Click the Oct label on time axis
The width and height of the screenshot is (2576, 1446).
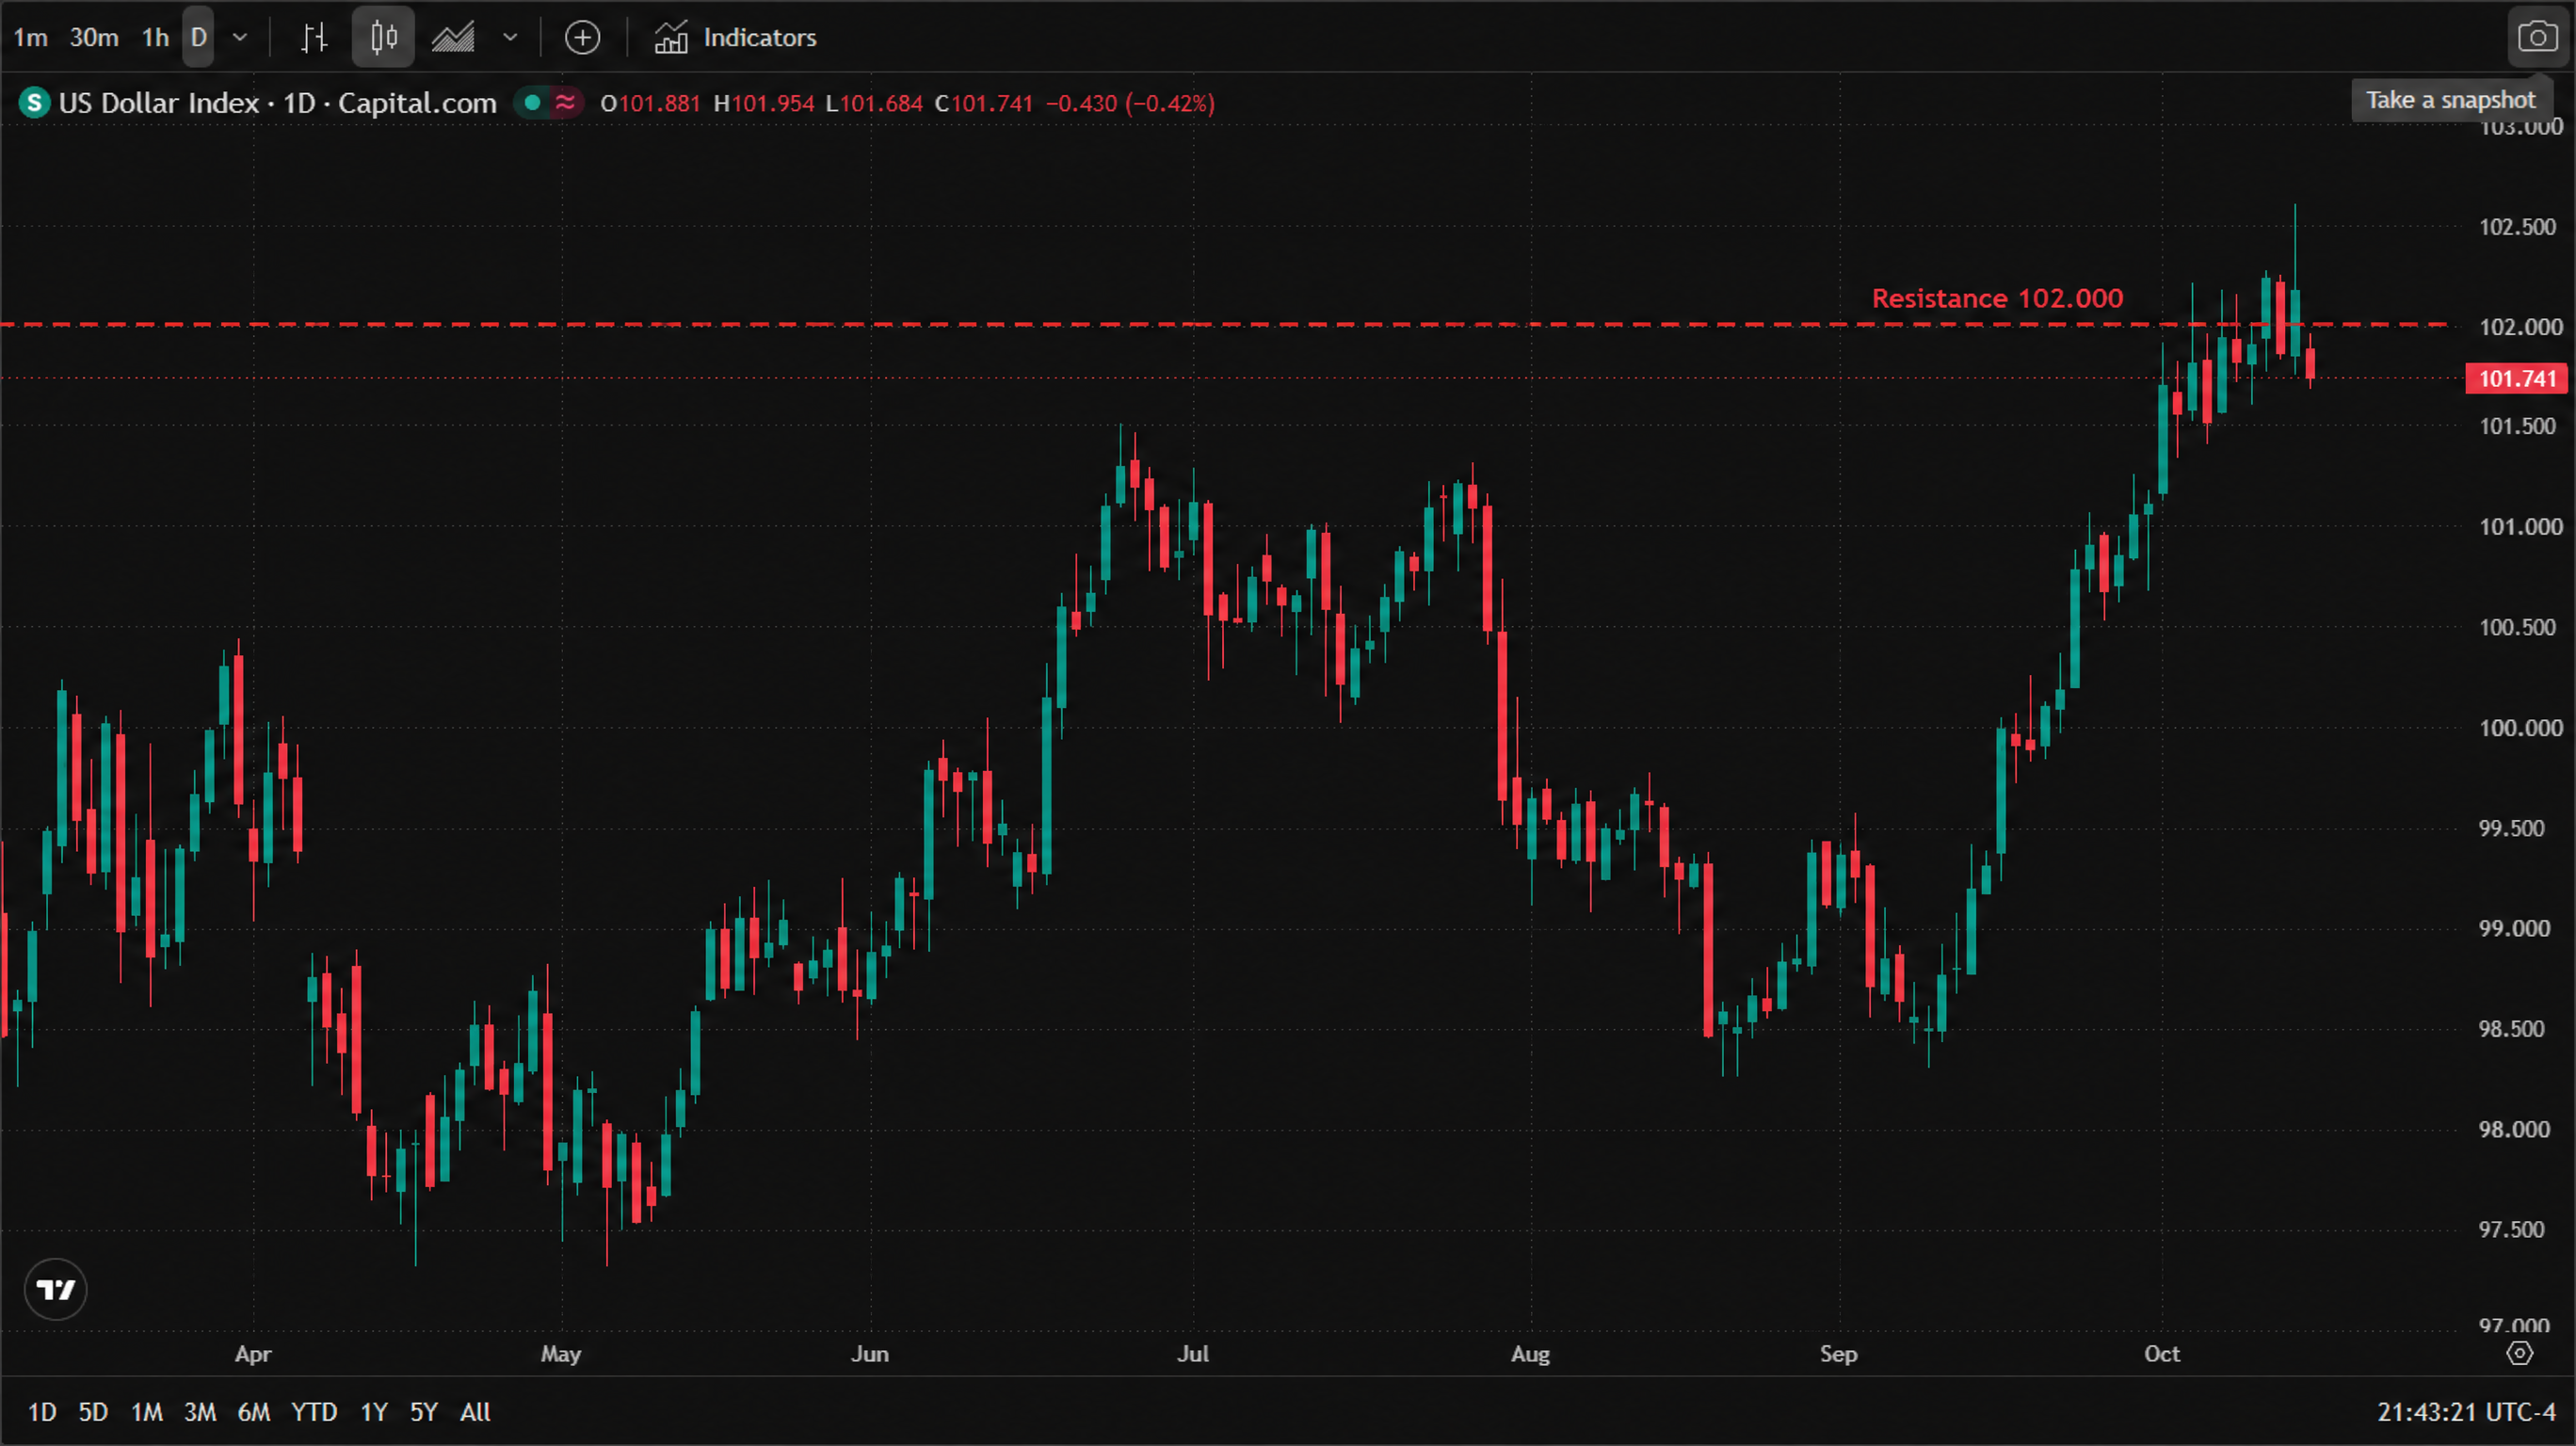point(2162,1354)
